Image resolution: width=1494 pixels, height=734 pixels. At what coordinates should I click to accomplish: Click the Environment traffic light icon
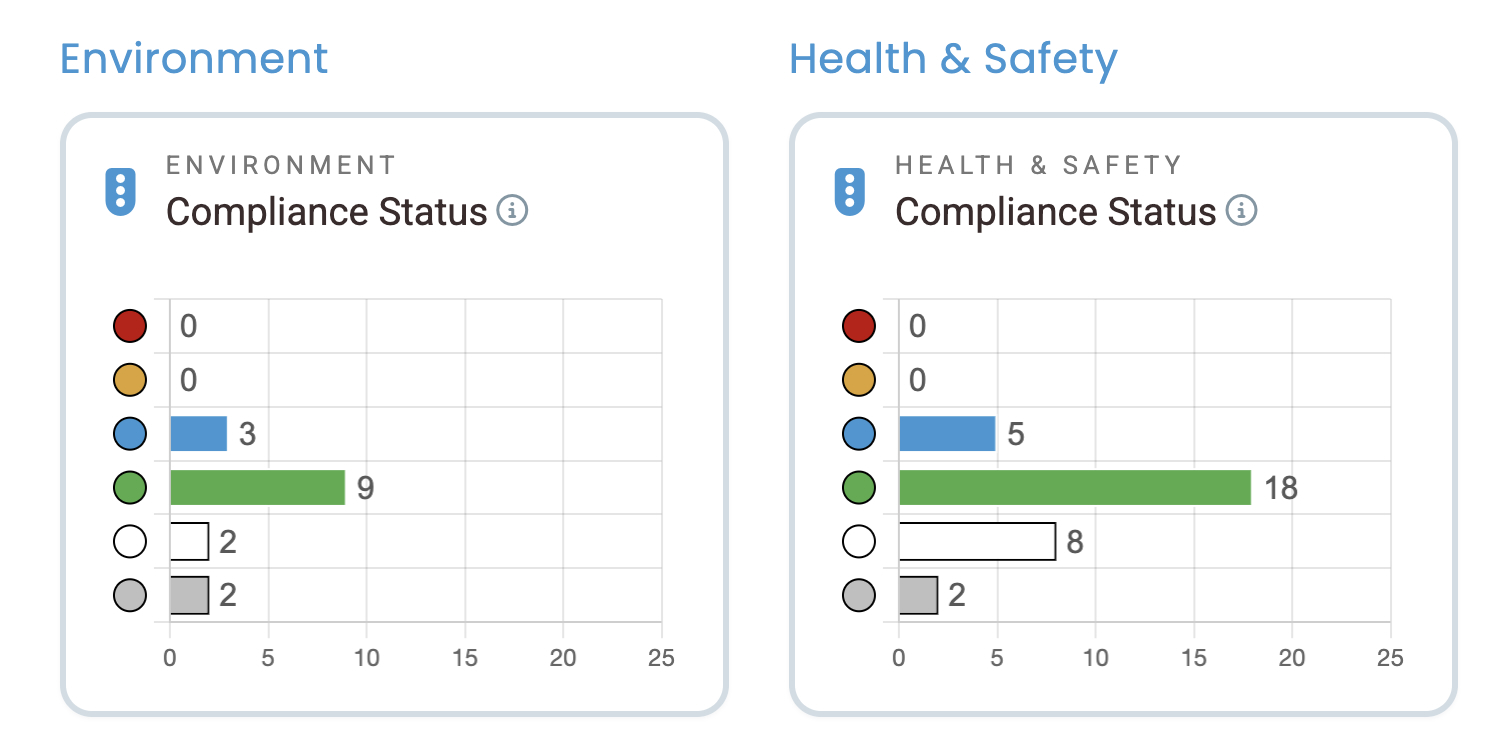coord(120,191)
